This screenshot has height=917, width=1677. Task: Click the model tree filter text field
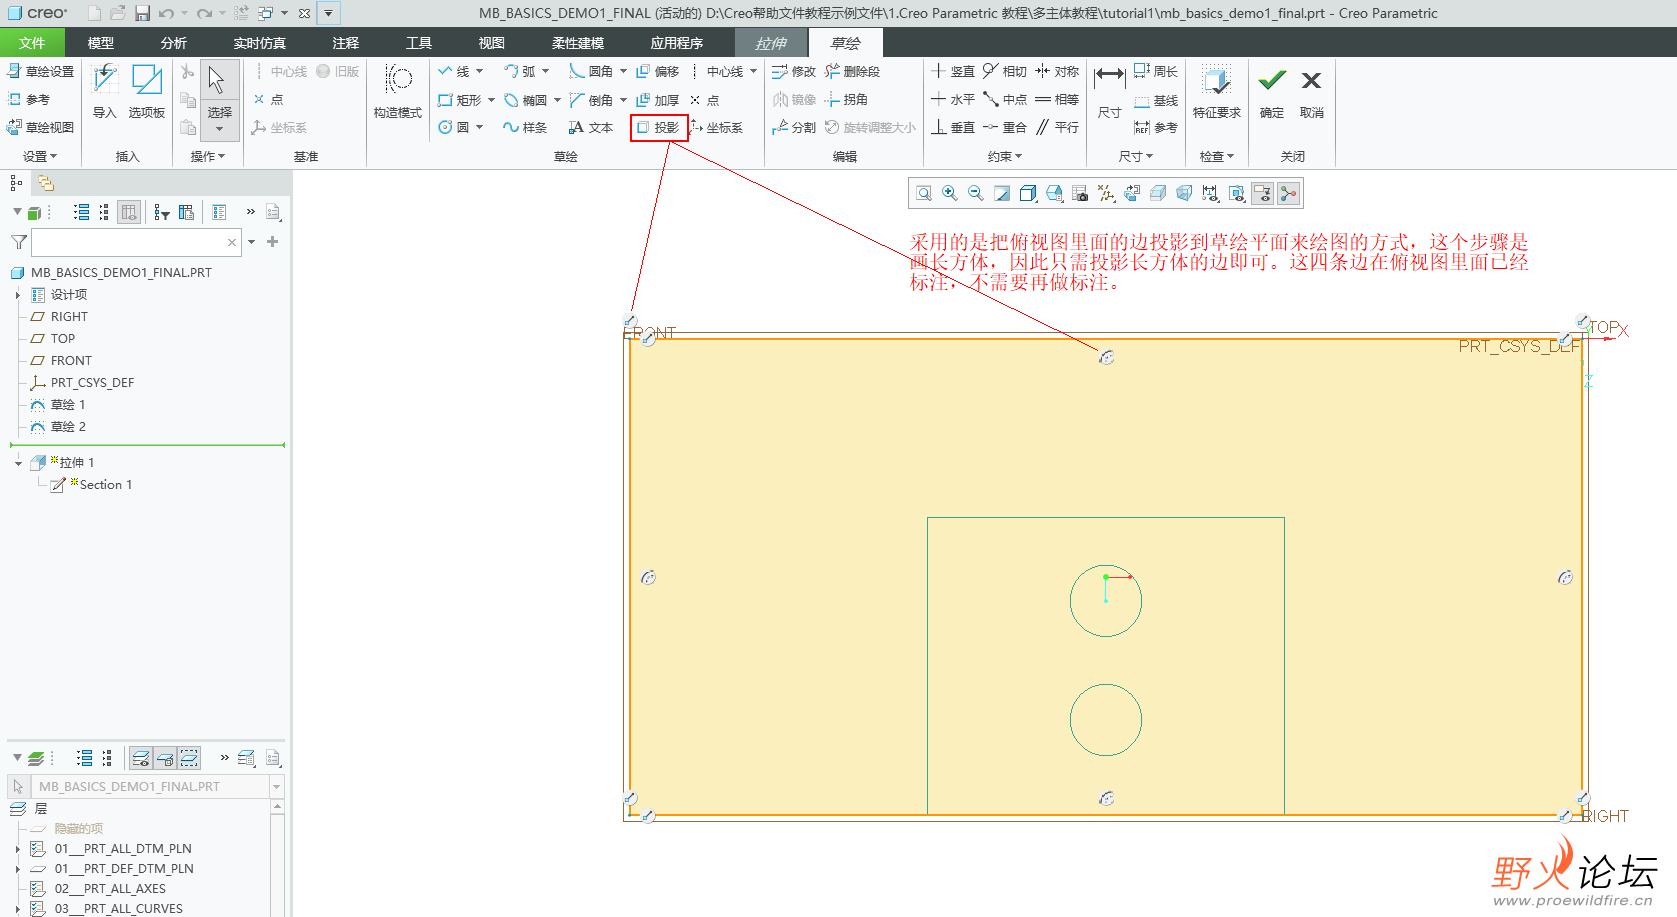click(135, 242)
